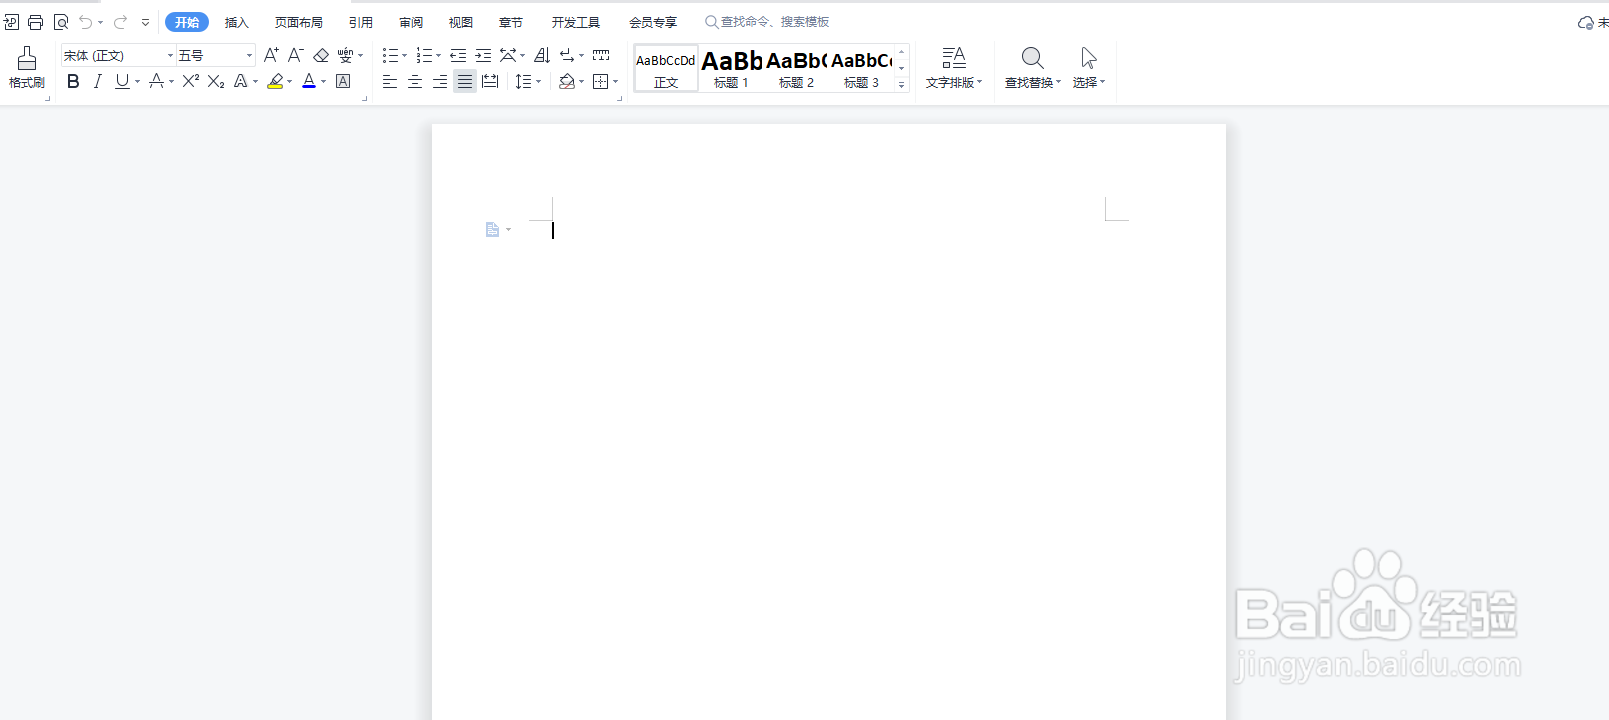Open undo history dropdown arrow

click(x=100, y=22)
